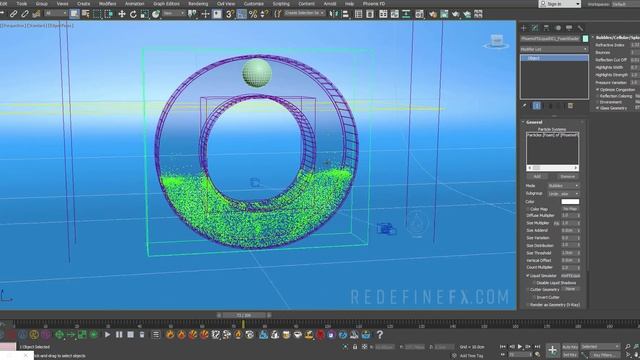Pause the Phoenix FD simulation
Viewport: 640px width, 360px height.
tap(119, 335)
